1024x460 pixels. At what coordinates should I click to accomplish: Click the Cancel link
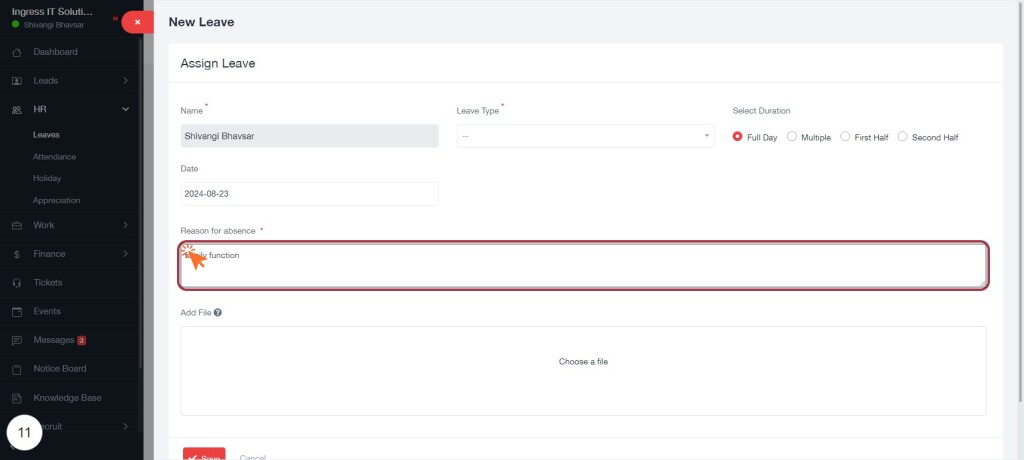[252, 457]
